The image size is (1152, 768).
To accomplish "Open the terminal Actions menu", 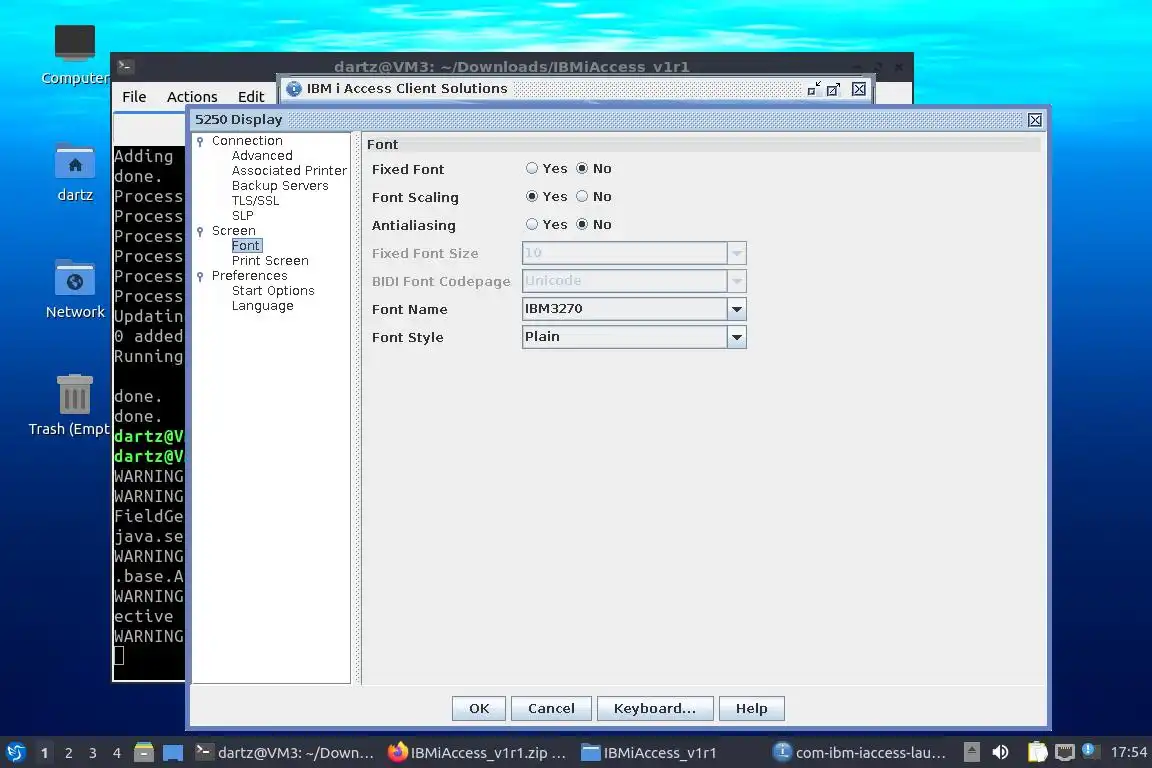I will click(x=192, y=97).
